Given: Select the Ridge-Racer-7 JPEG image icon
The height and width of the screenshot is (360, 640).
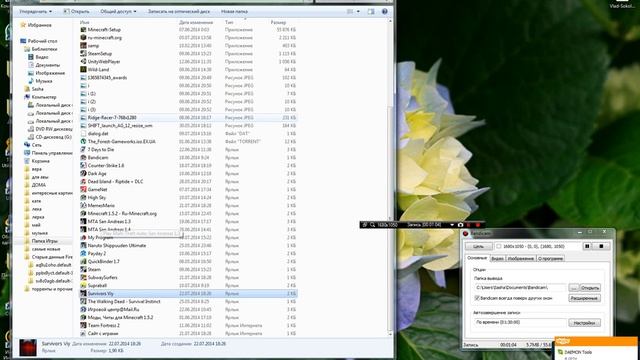Looking at the screenshot, I should (83, 118).
